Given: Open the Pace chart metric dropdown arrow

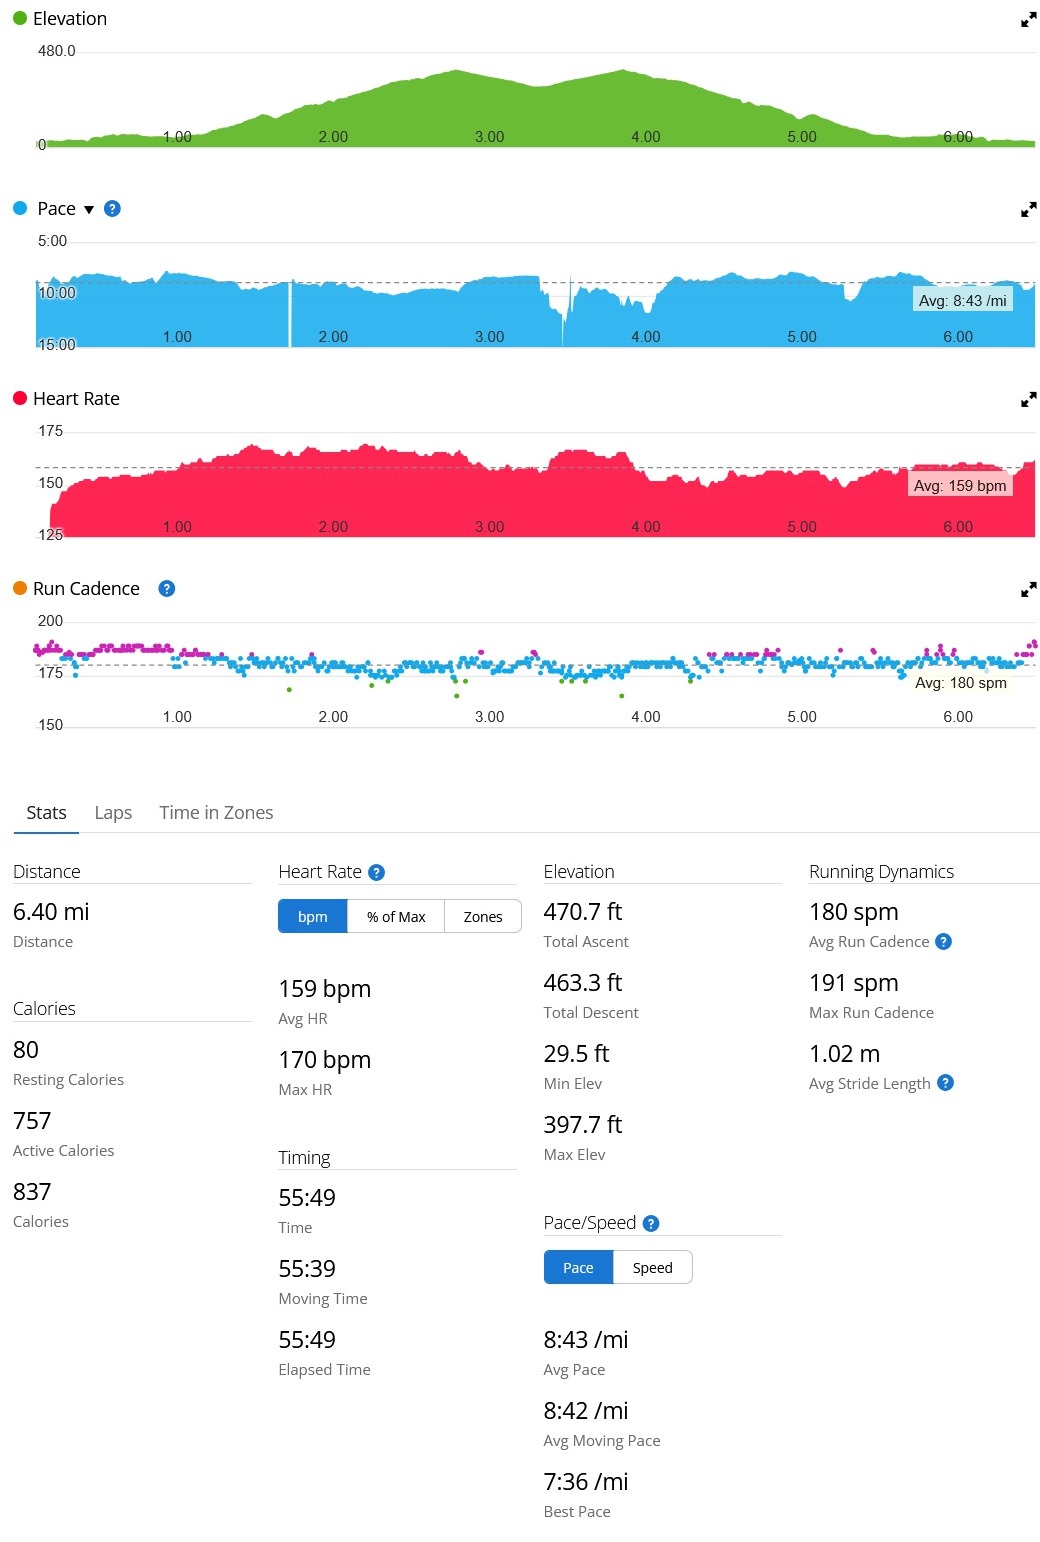Looking at the screenshot, I should tap(89, 210).
